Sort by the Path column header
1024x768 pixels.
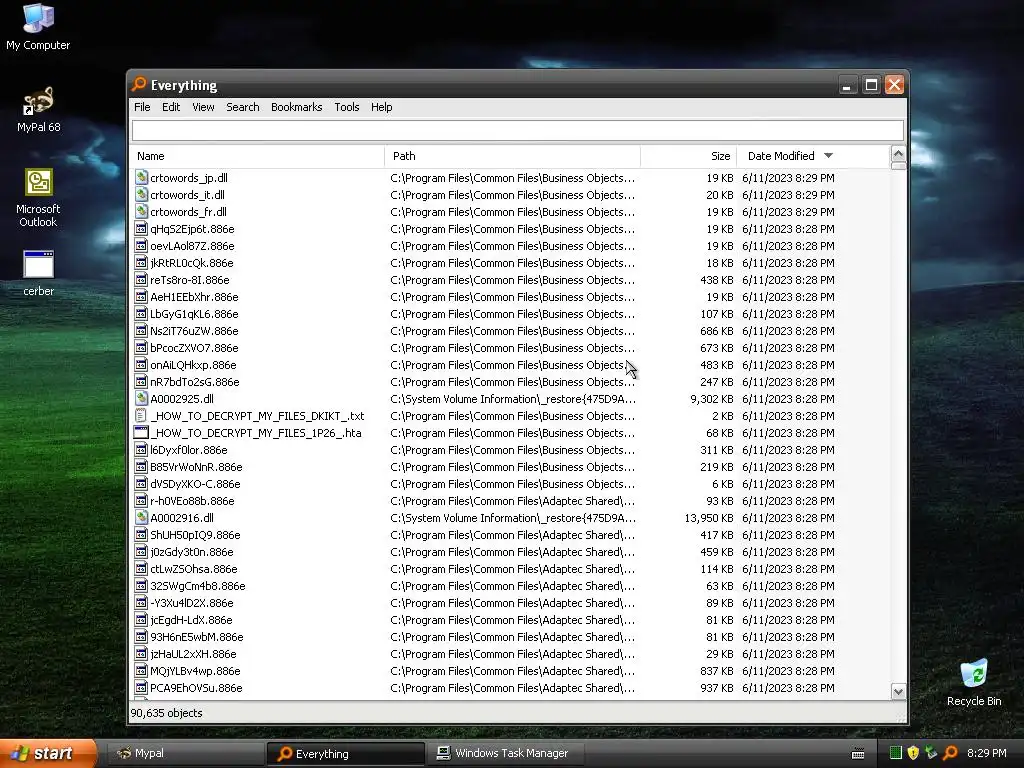pyautogui.click(x=513, y=156)
